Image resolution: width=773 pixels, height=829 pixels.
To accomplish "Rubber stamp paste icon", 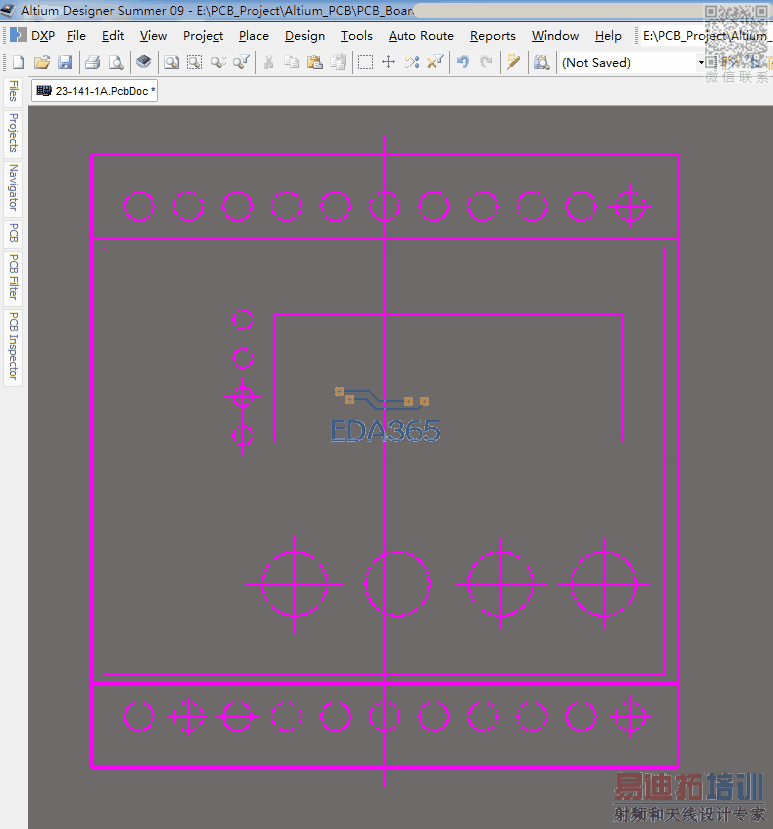I will pyautogui.click(x=338, y=62).
